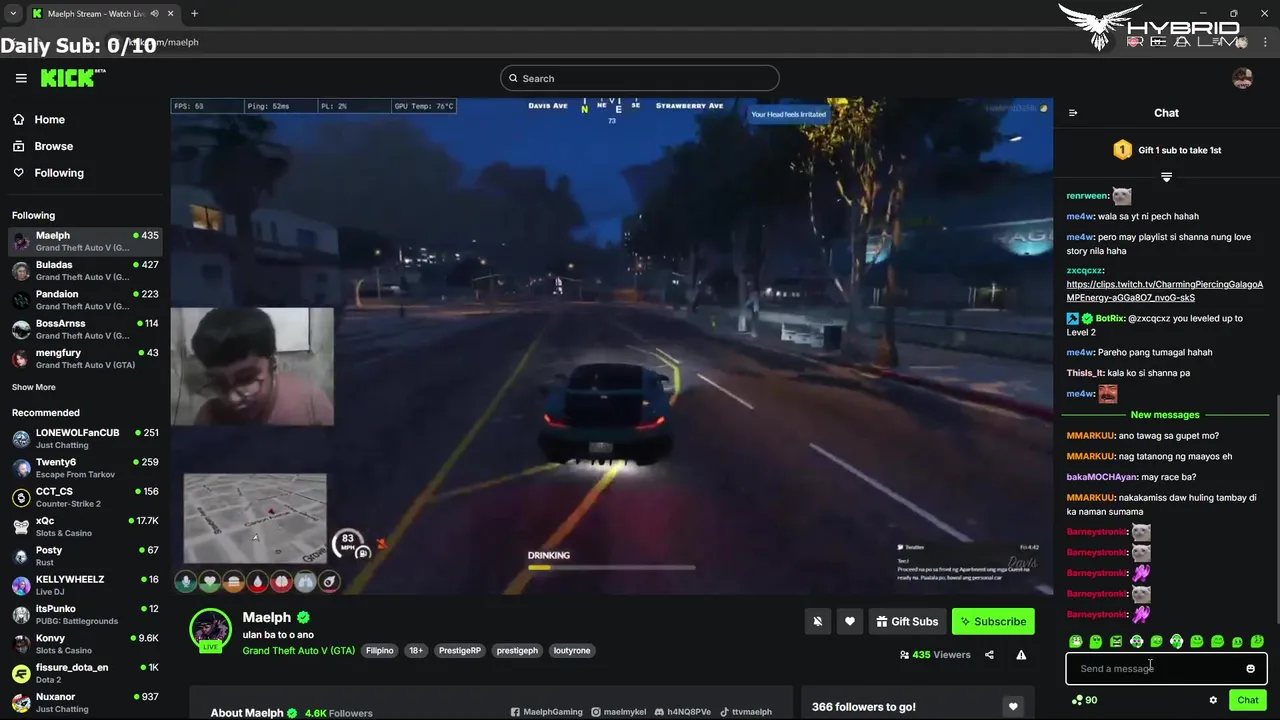Open Nuxanor recommended channel
The height and width of the screenshot is (720, 1280).
(x=85, y=702)
